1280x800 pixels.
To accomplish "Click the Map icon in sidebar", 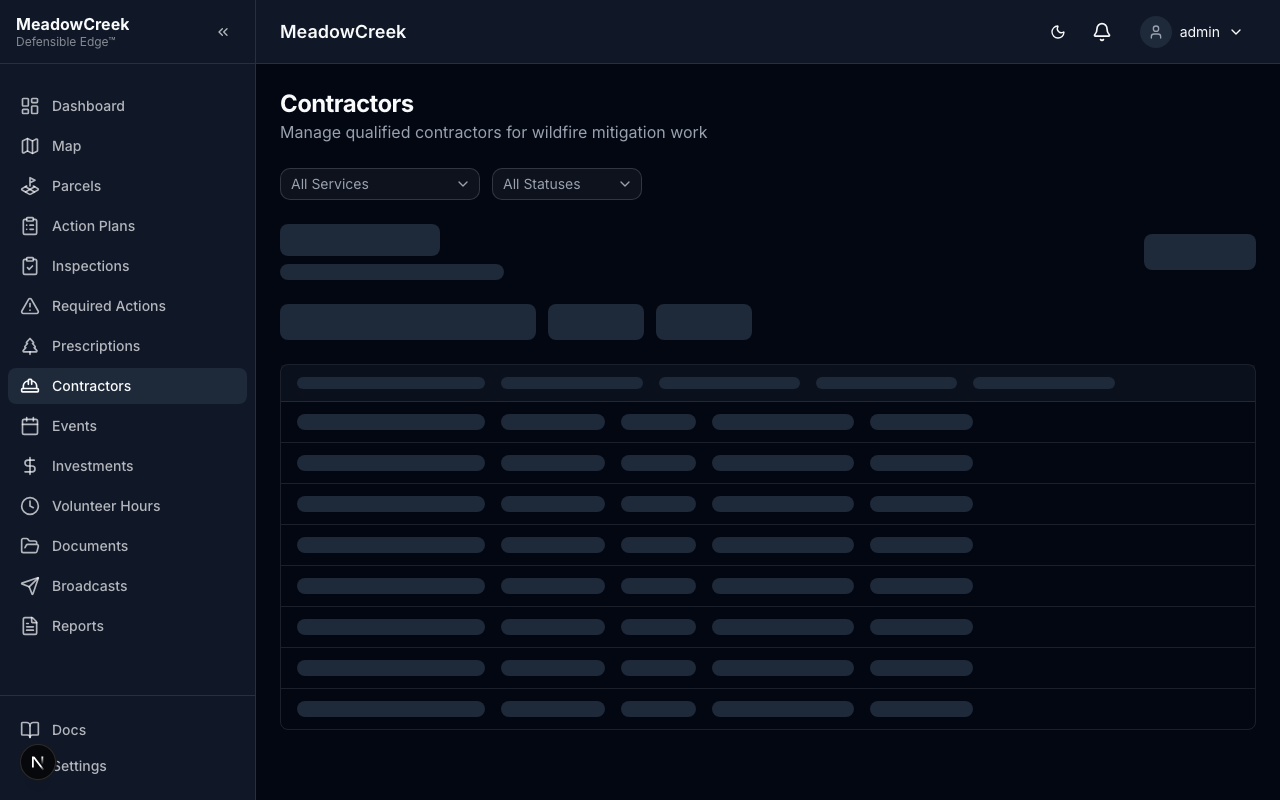I will [x=30, y=146].
